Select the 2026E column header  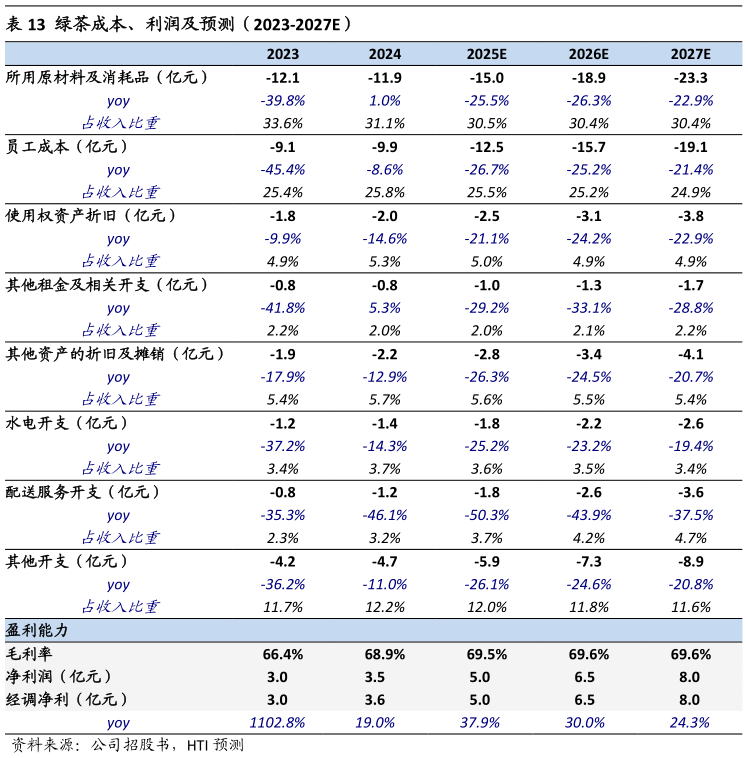589,54
